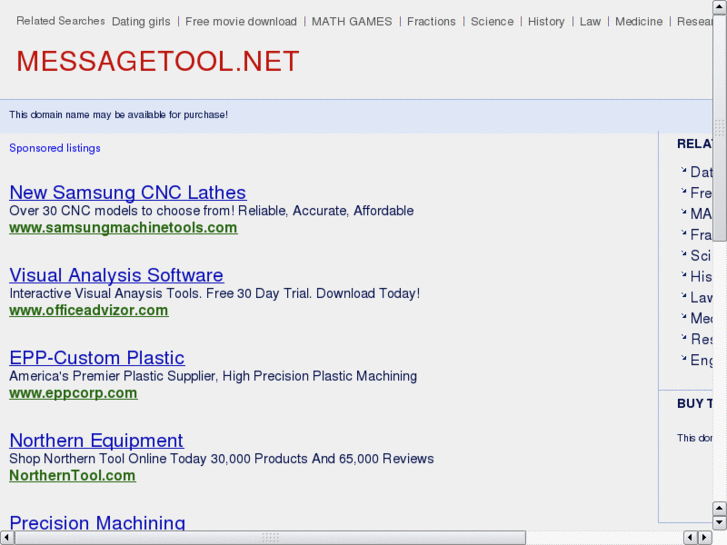Select History related search in top bar
The image size is (727, 545).
pos(546,21)
